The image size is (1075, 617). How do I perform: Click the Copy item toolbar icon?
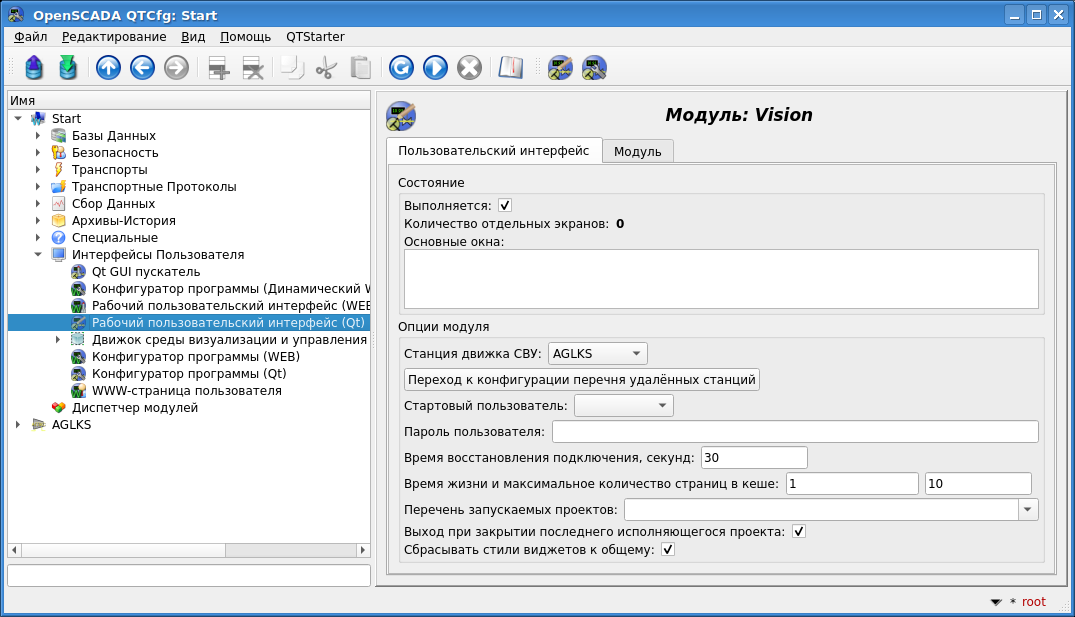tap(293, 68)
